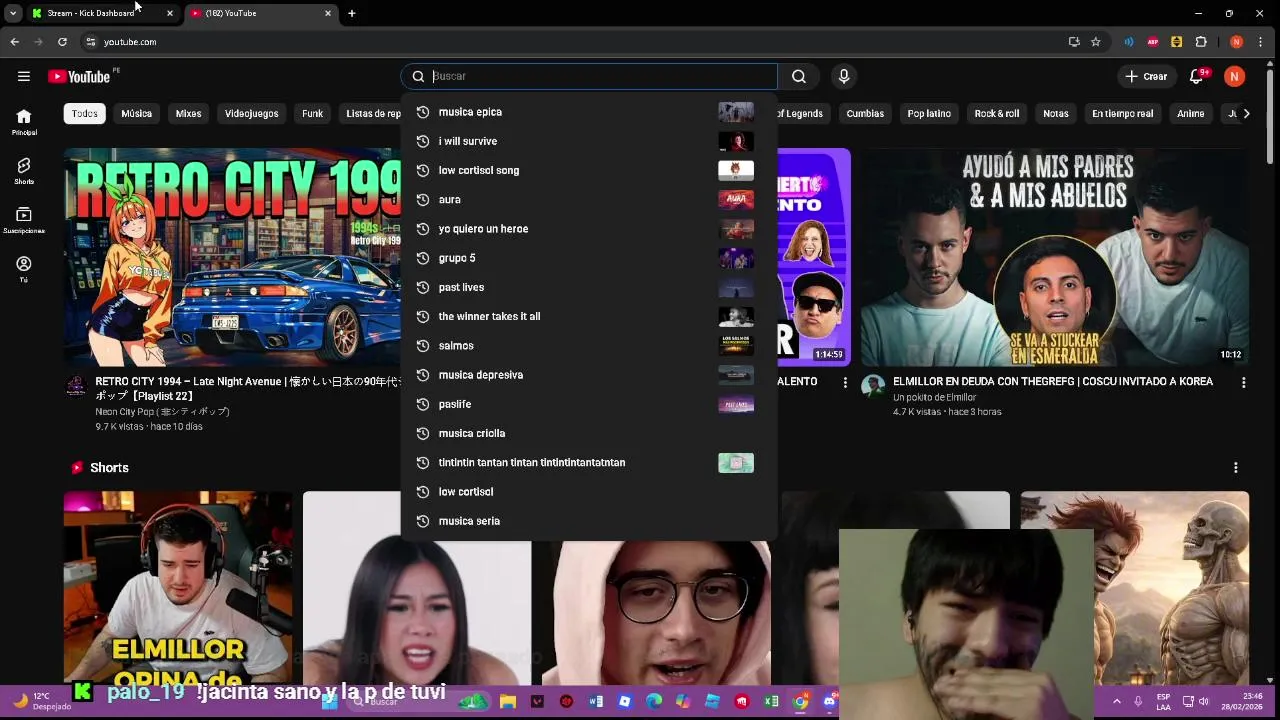Open Word from the taskbar

point(596,702)
